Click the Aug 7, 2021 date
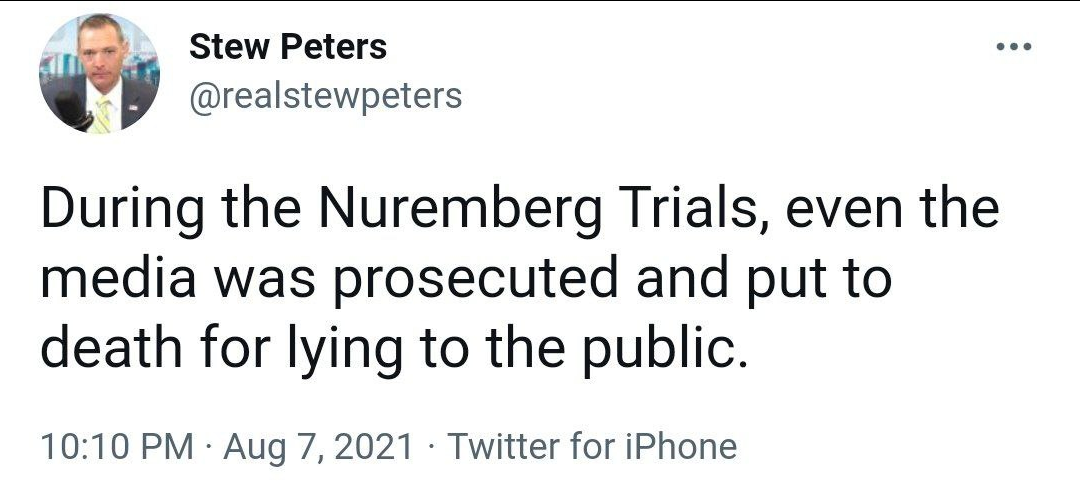The width and height of the screenshot is (1080, 497). tap(318, 446)
